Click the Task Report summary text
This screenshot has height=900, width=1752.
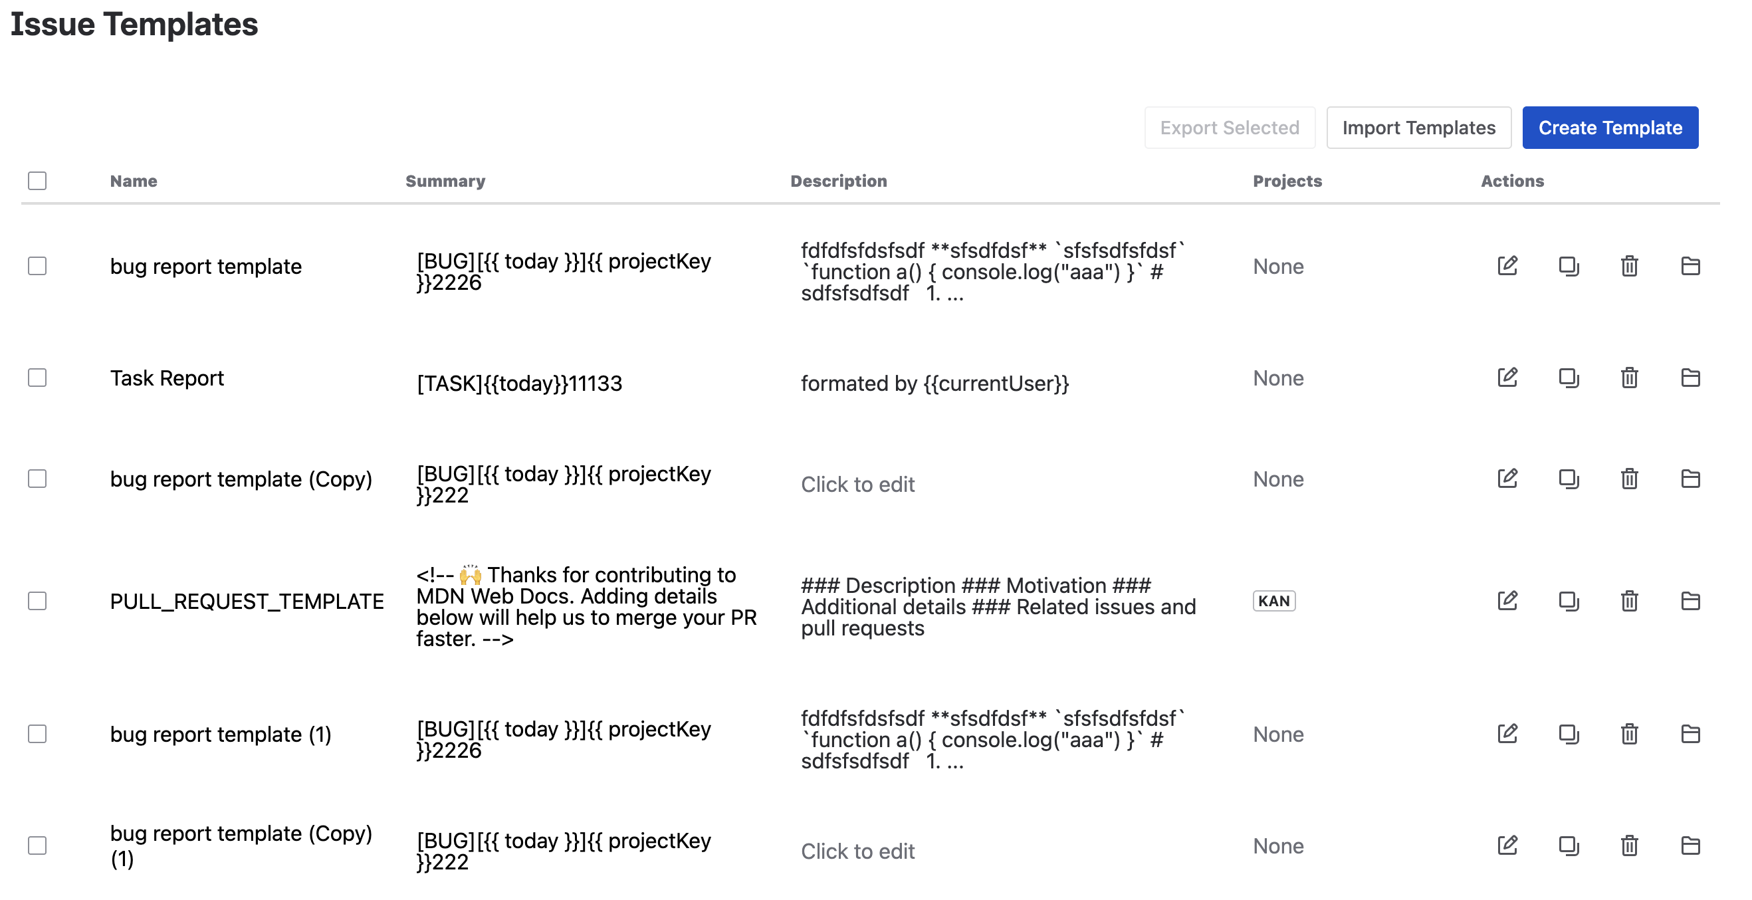pyautogui.click(x=519, y=384)
